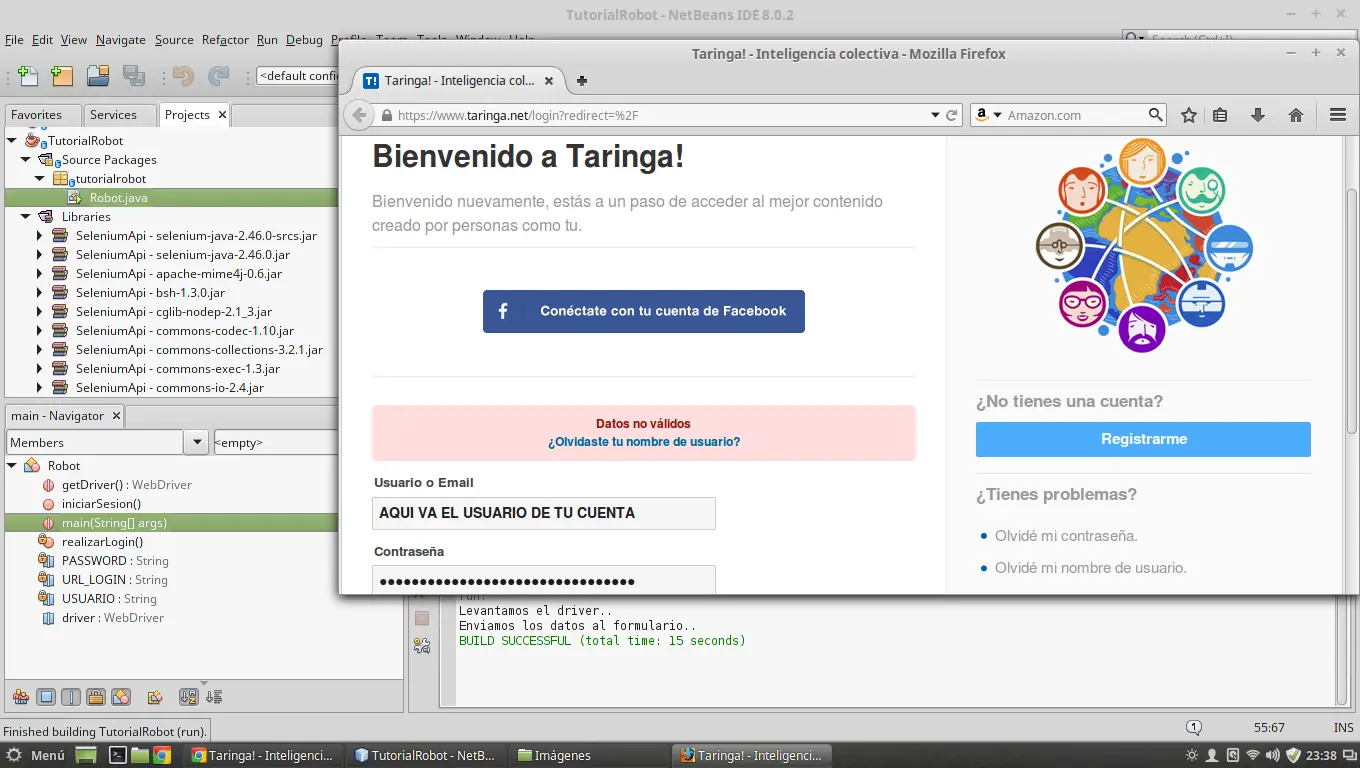This screenshot has height=768, width=1360.
Task: Click Olvidé mi contraseña link
Action: [x=1066, y=536]
